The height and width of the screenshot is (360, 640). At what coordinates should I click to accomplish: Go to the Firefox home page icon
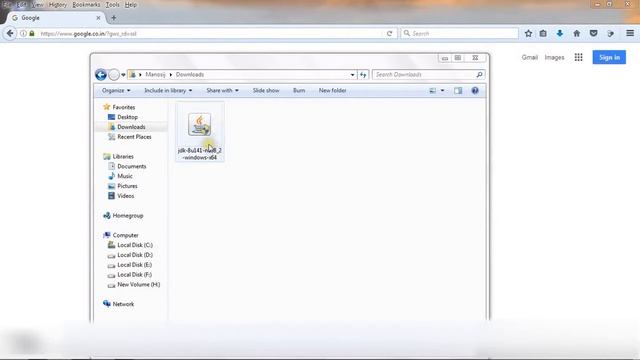[x=576, y=33]
